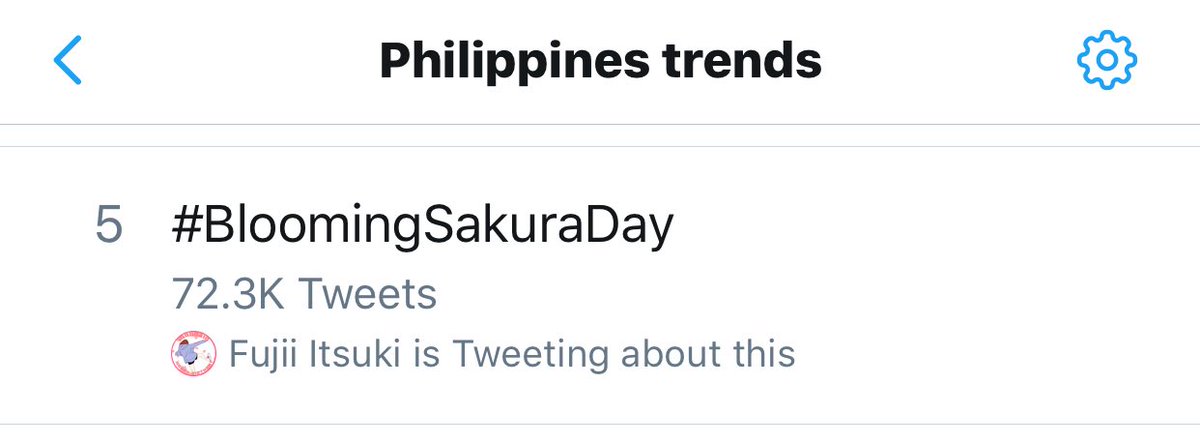Screen dimensions: 1200x443
Task: Select the gear icon beside Philippines trends
Action: pos(1108,62)
